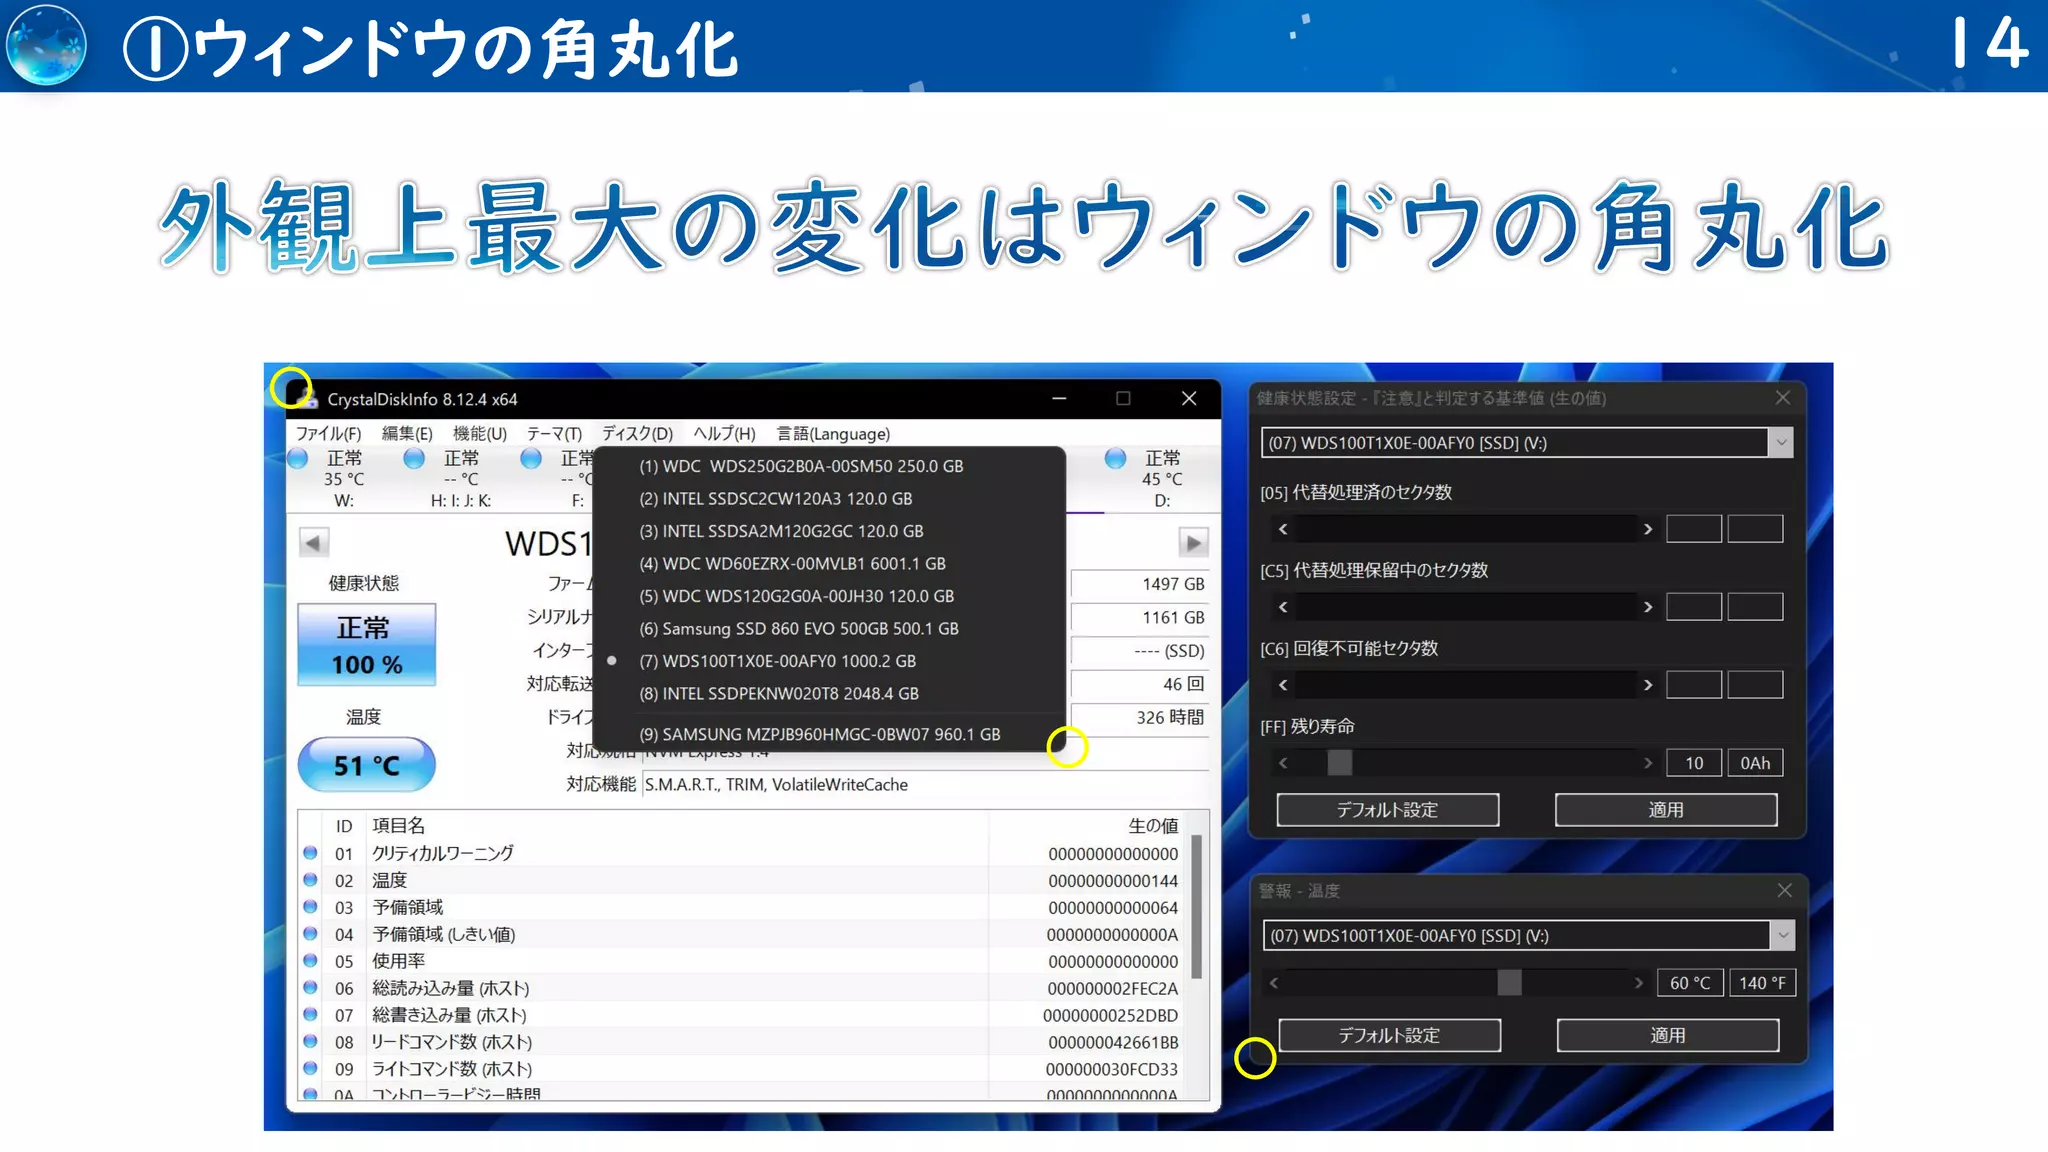The image size is (2048, 1152).
Task: Open the 言語(Language) menu
Action: point(833,434)
